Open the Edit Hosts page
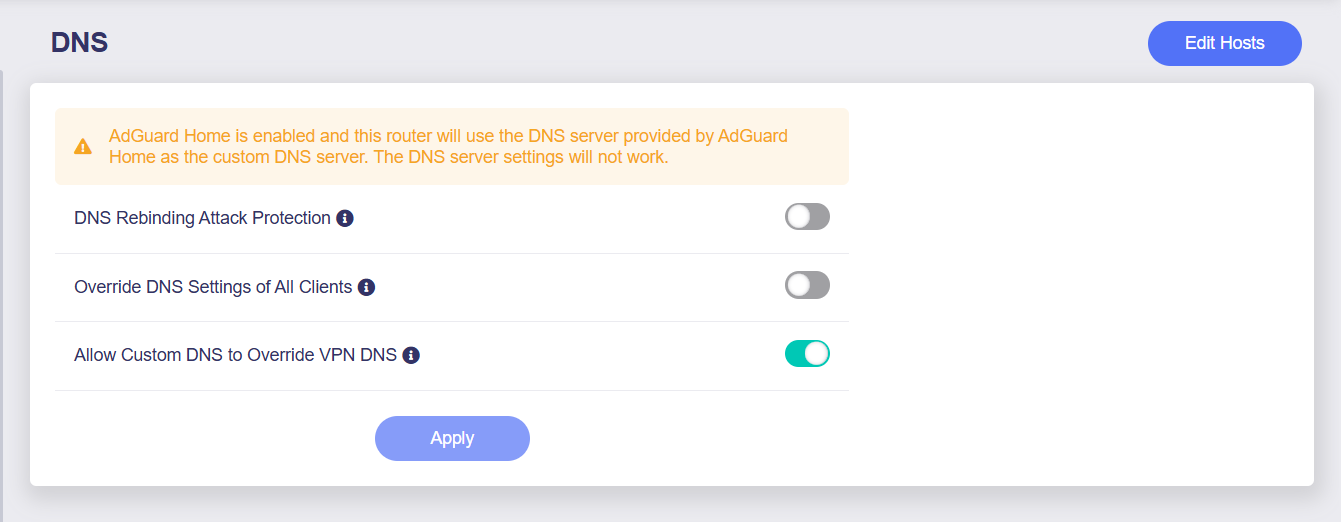The image size is (1341, 522). [1225, 43]
